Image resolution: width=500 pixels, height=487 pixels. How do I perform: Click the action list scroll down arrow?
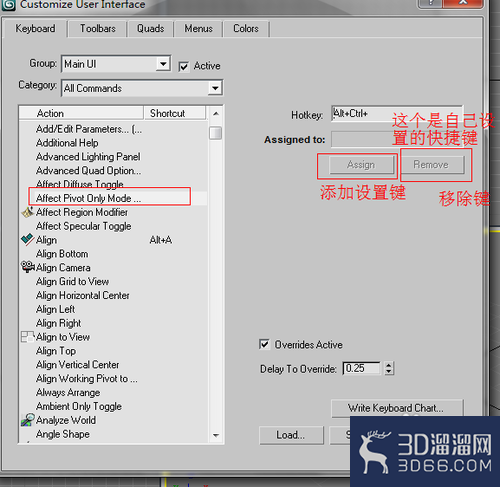(x=216, y=435)
